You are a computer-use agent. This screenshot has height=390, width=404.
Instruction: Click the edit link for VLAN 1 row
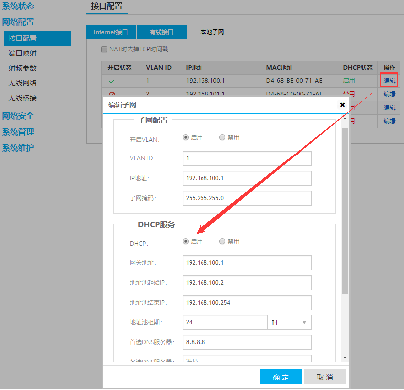(x=389, y=80)
